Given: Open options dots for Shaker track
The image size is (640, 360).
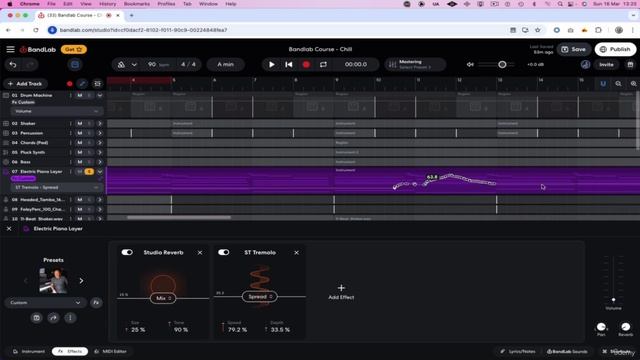Looking at the screenshot, I should tap(71, 123).
